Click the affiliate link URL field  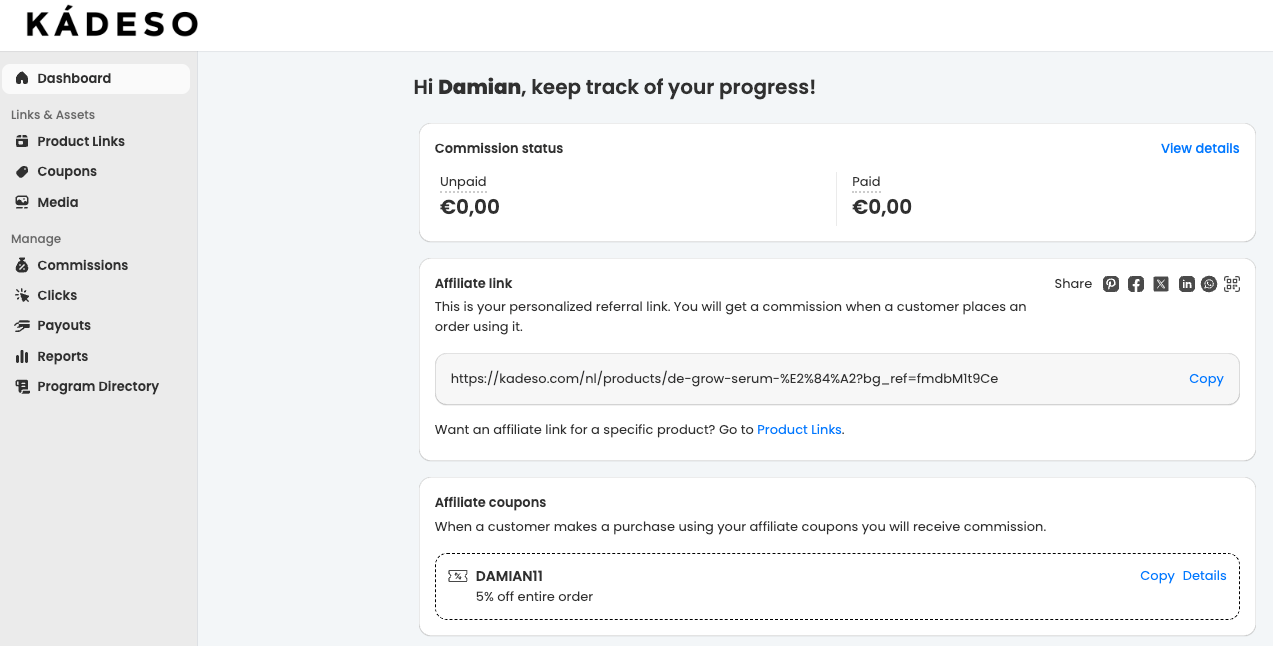coord(837,379)
